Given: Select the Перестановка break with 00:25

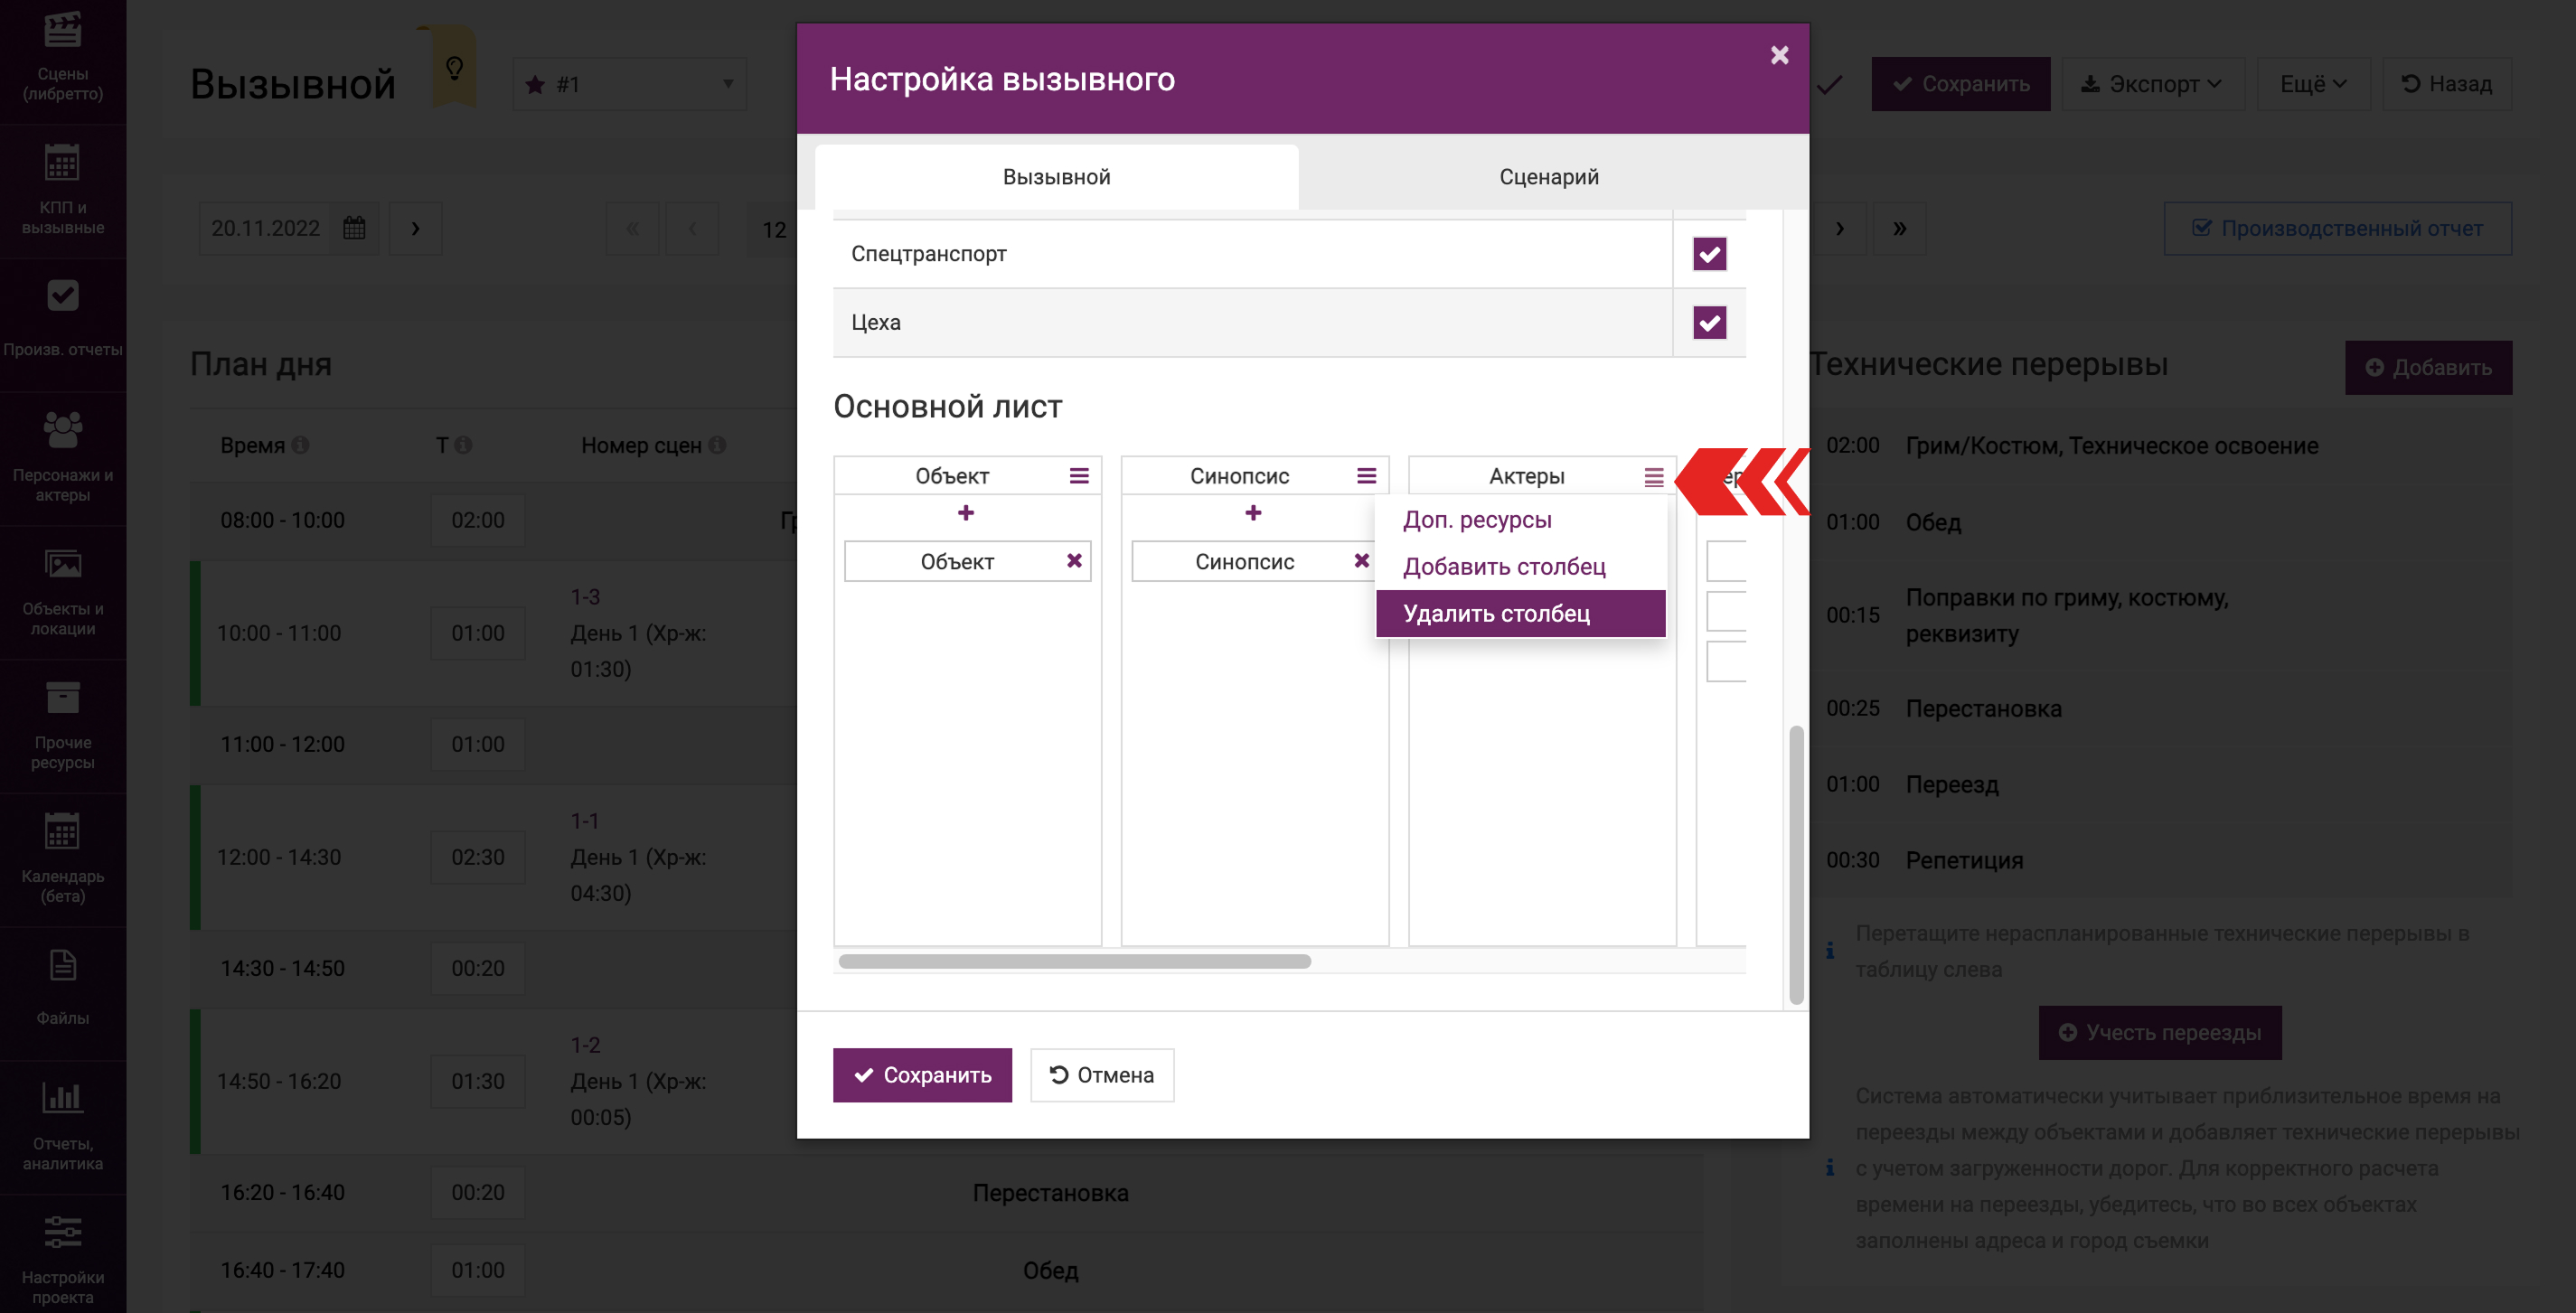Looking at the screenshot, I should pos(2160,709).
